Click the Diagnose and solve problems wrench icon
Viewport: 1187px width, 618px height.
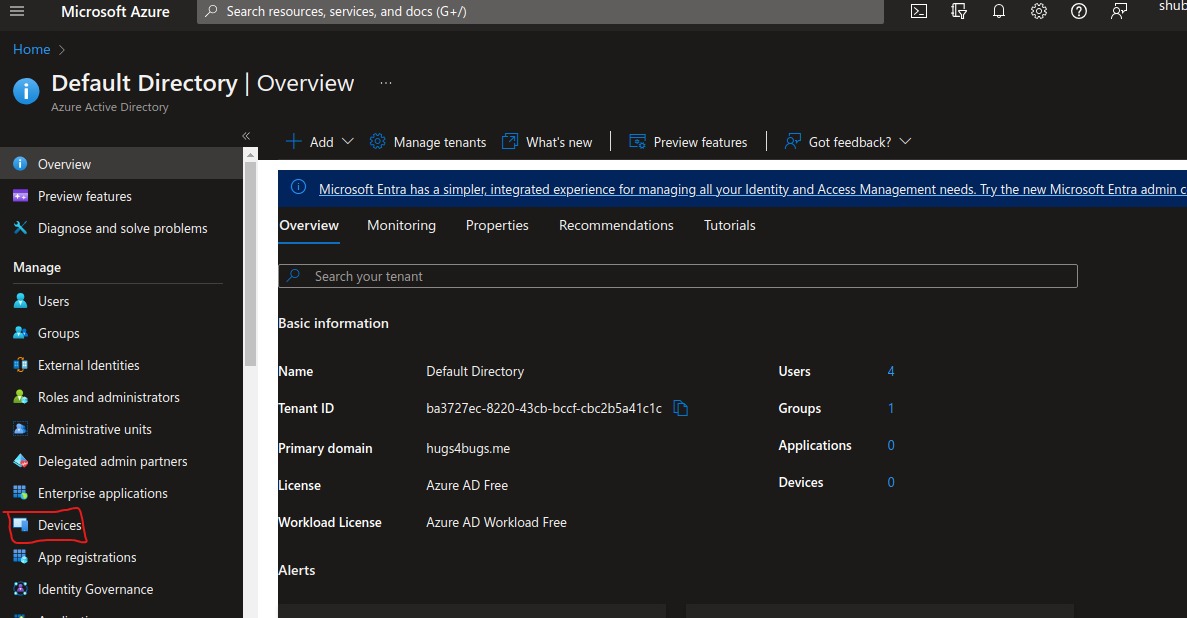(20, 228)
